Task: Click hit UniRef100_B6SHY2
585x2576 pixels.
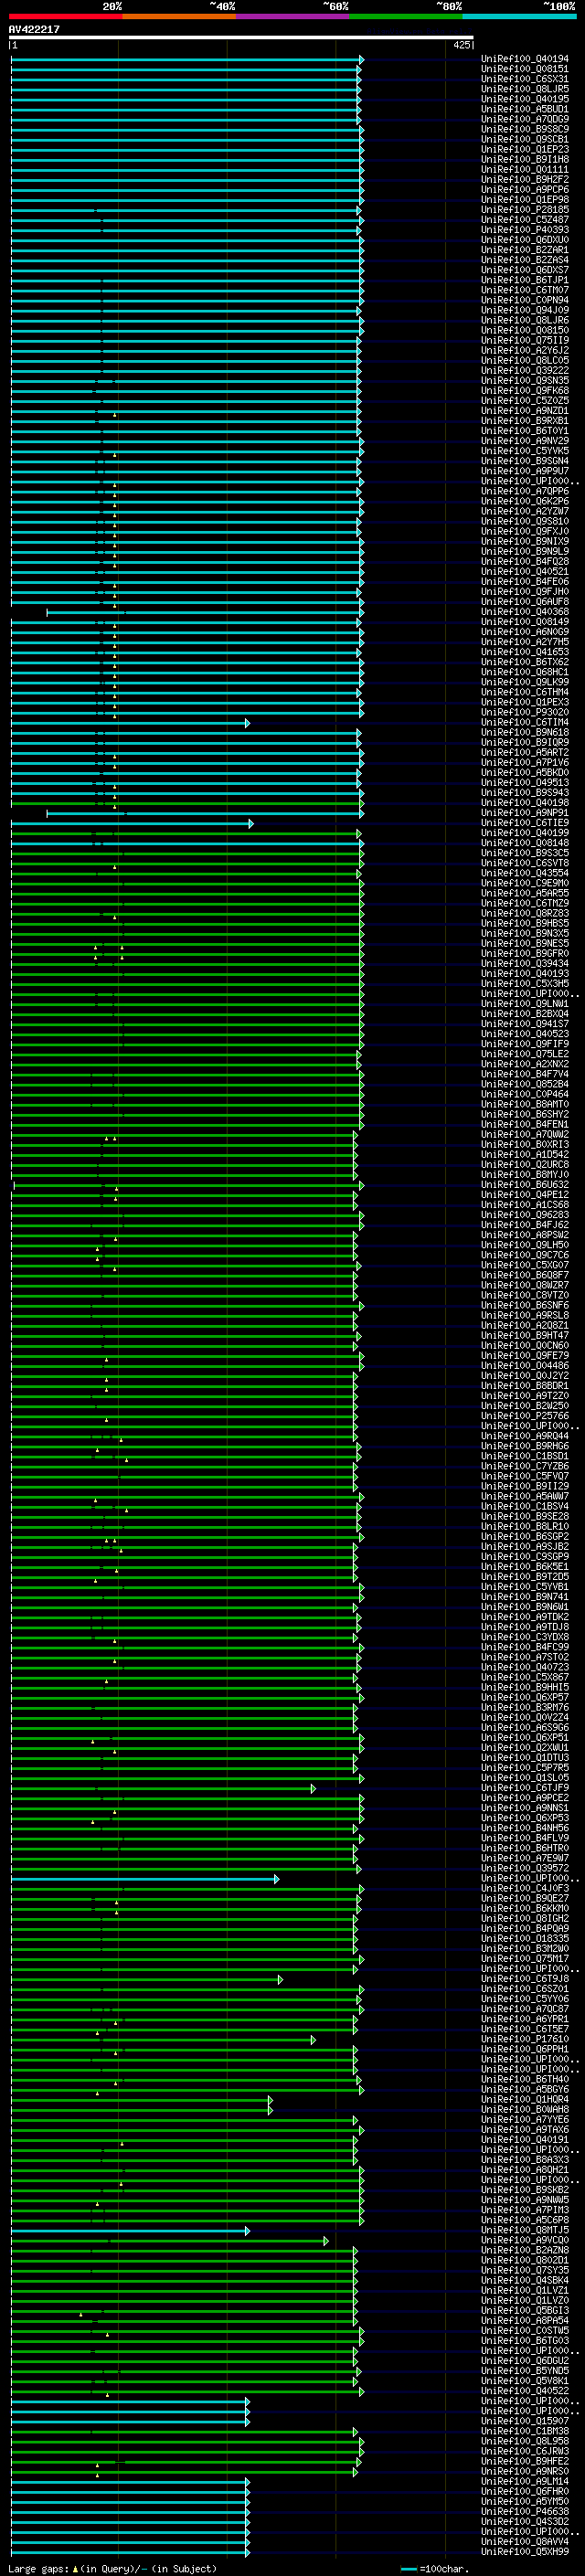Action: pyautogui.click(x=525, y=1115)
